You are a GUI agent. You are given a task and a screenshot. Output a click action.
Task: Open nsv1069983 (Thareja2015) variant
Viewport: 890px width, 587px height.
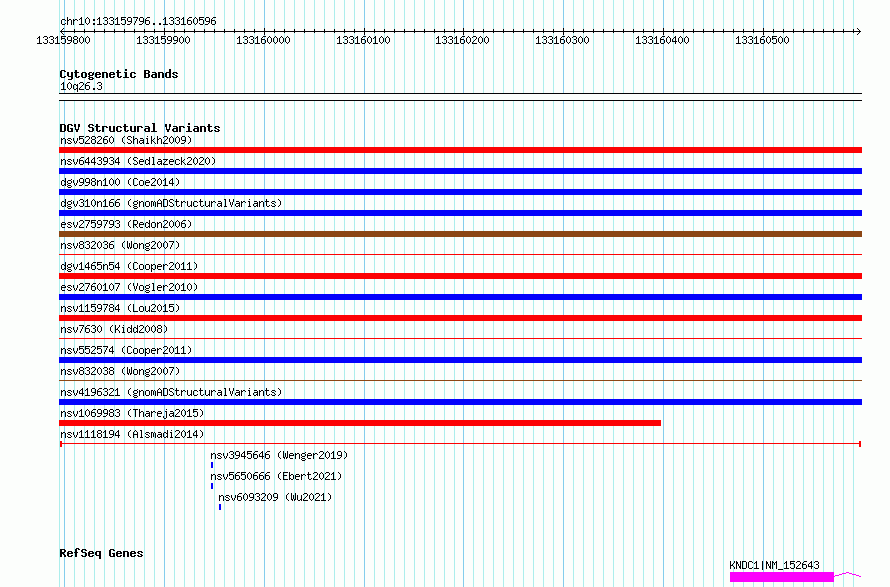coord(132,413)
